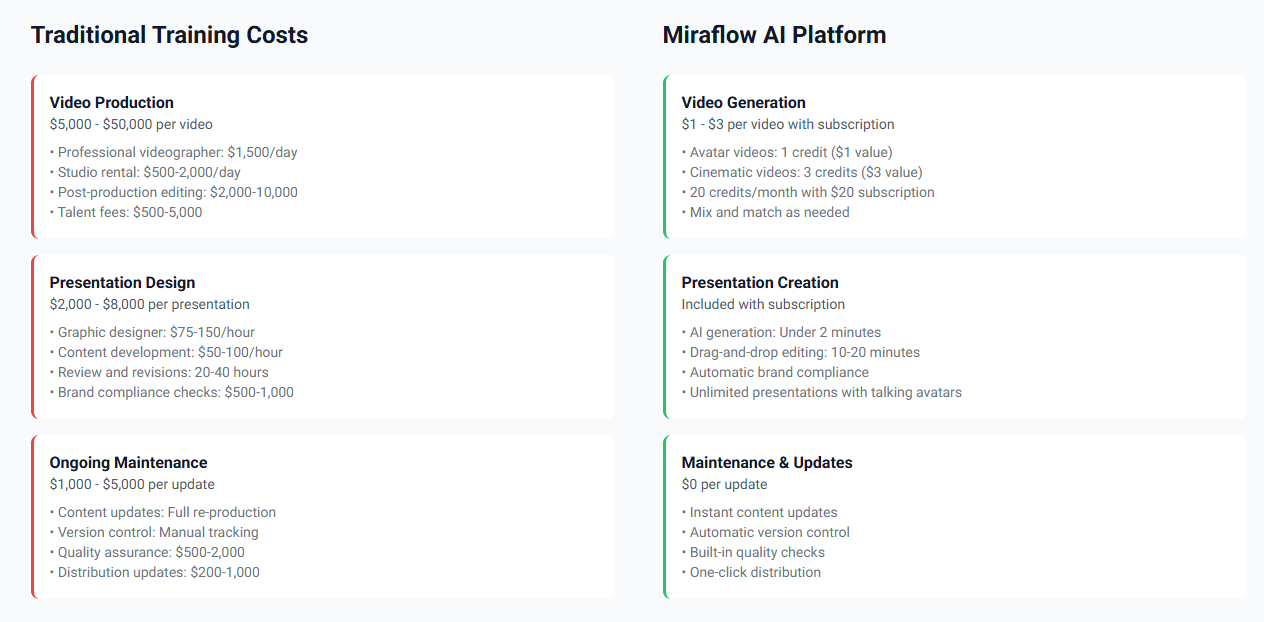Click the $5,000 - $50,000 per video price

coord(131,124)
